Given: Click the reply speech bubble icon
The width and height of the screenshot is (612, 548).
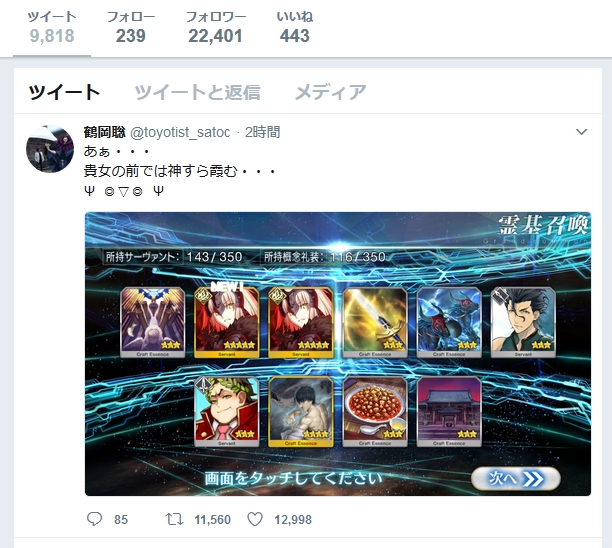Looking at the screenshot, I should [94, 519].
